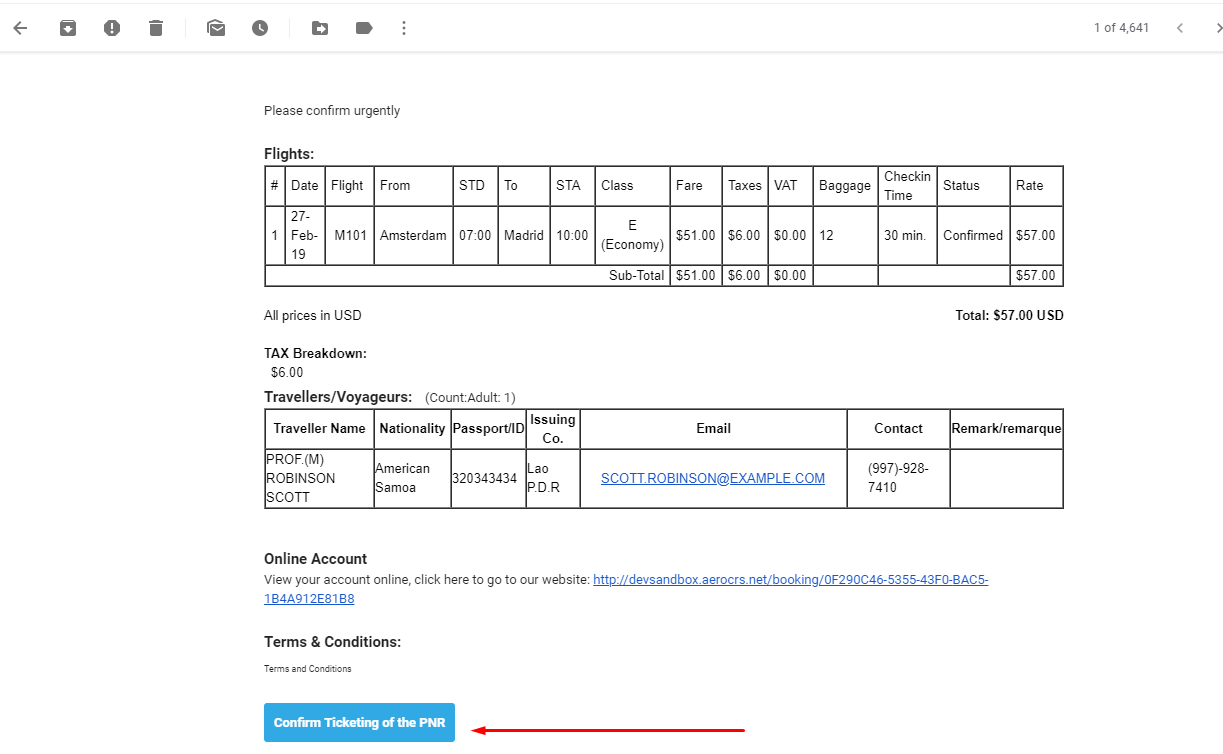Click the '1 of 4,641' counter

pos(1121,28)
